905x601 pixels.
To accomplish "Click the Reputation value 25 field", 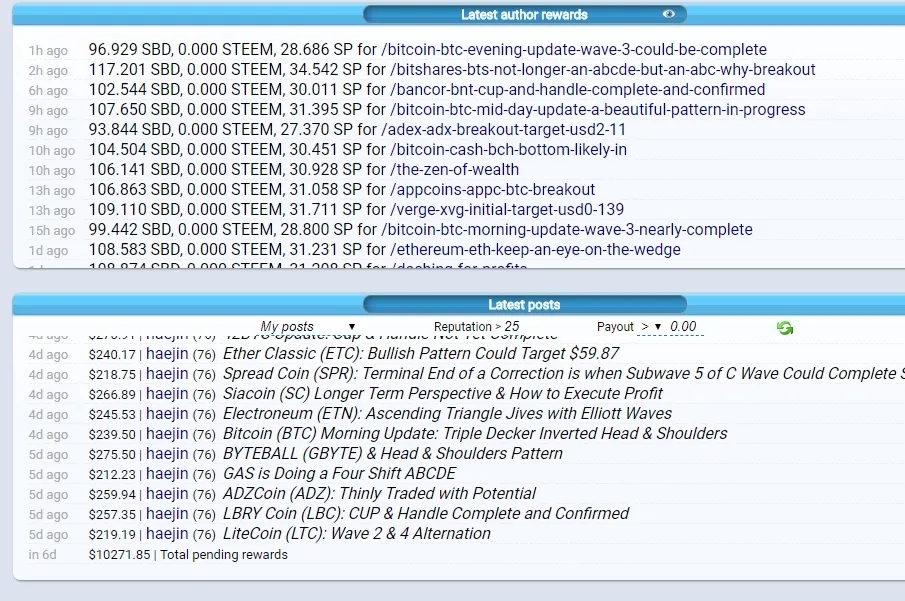I will point(512,326).
